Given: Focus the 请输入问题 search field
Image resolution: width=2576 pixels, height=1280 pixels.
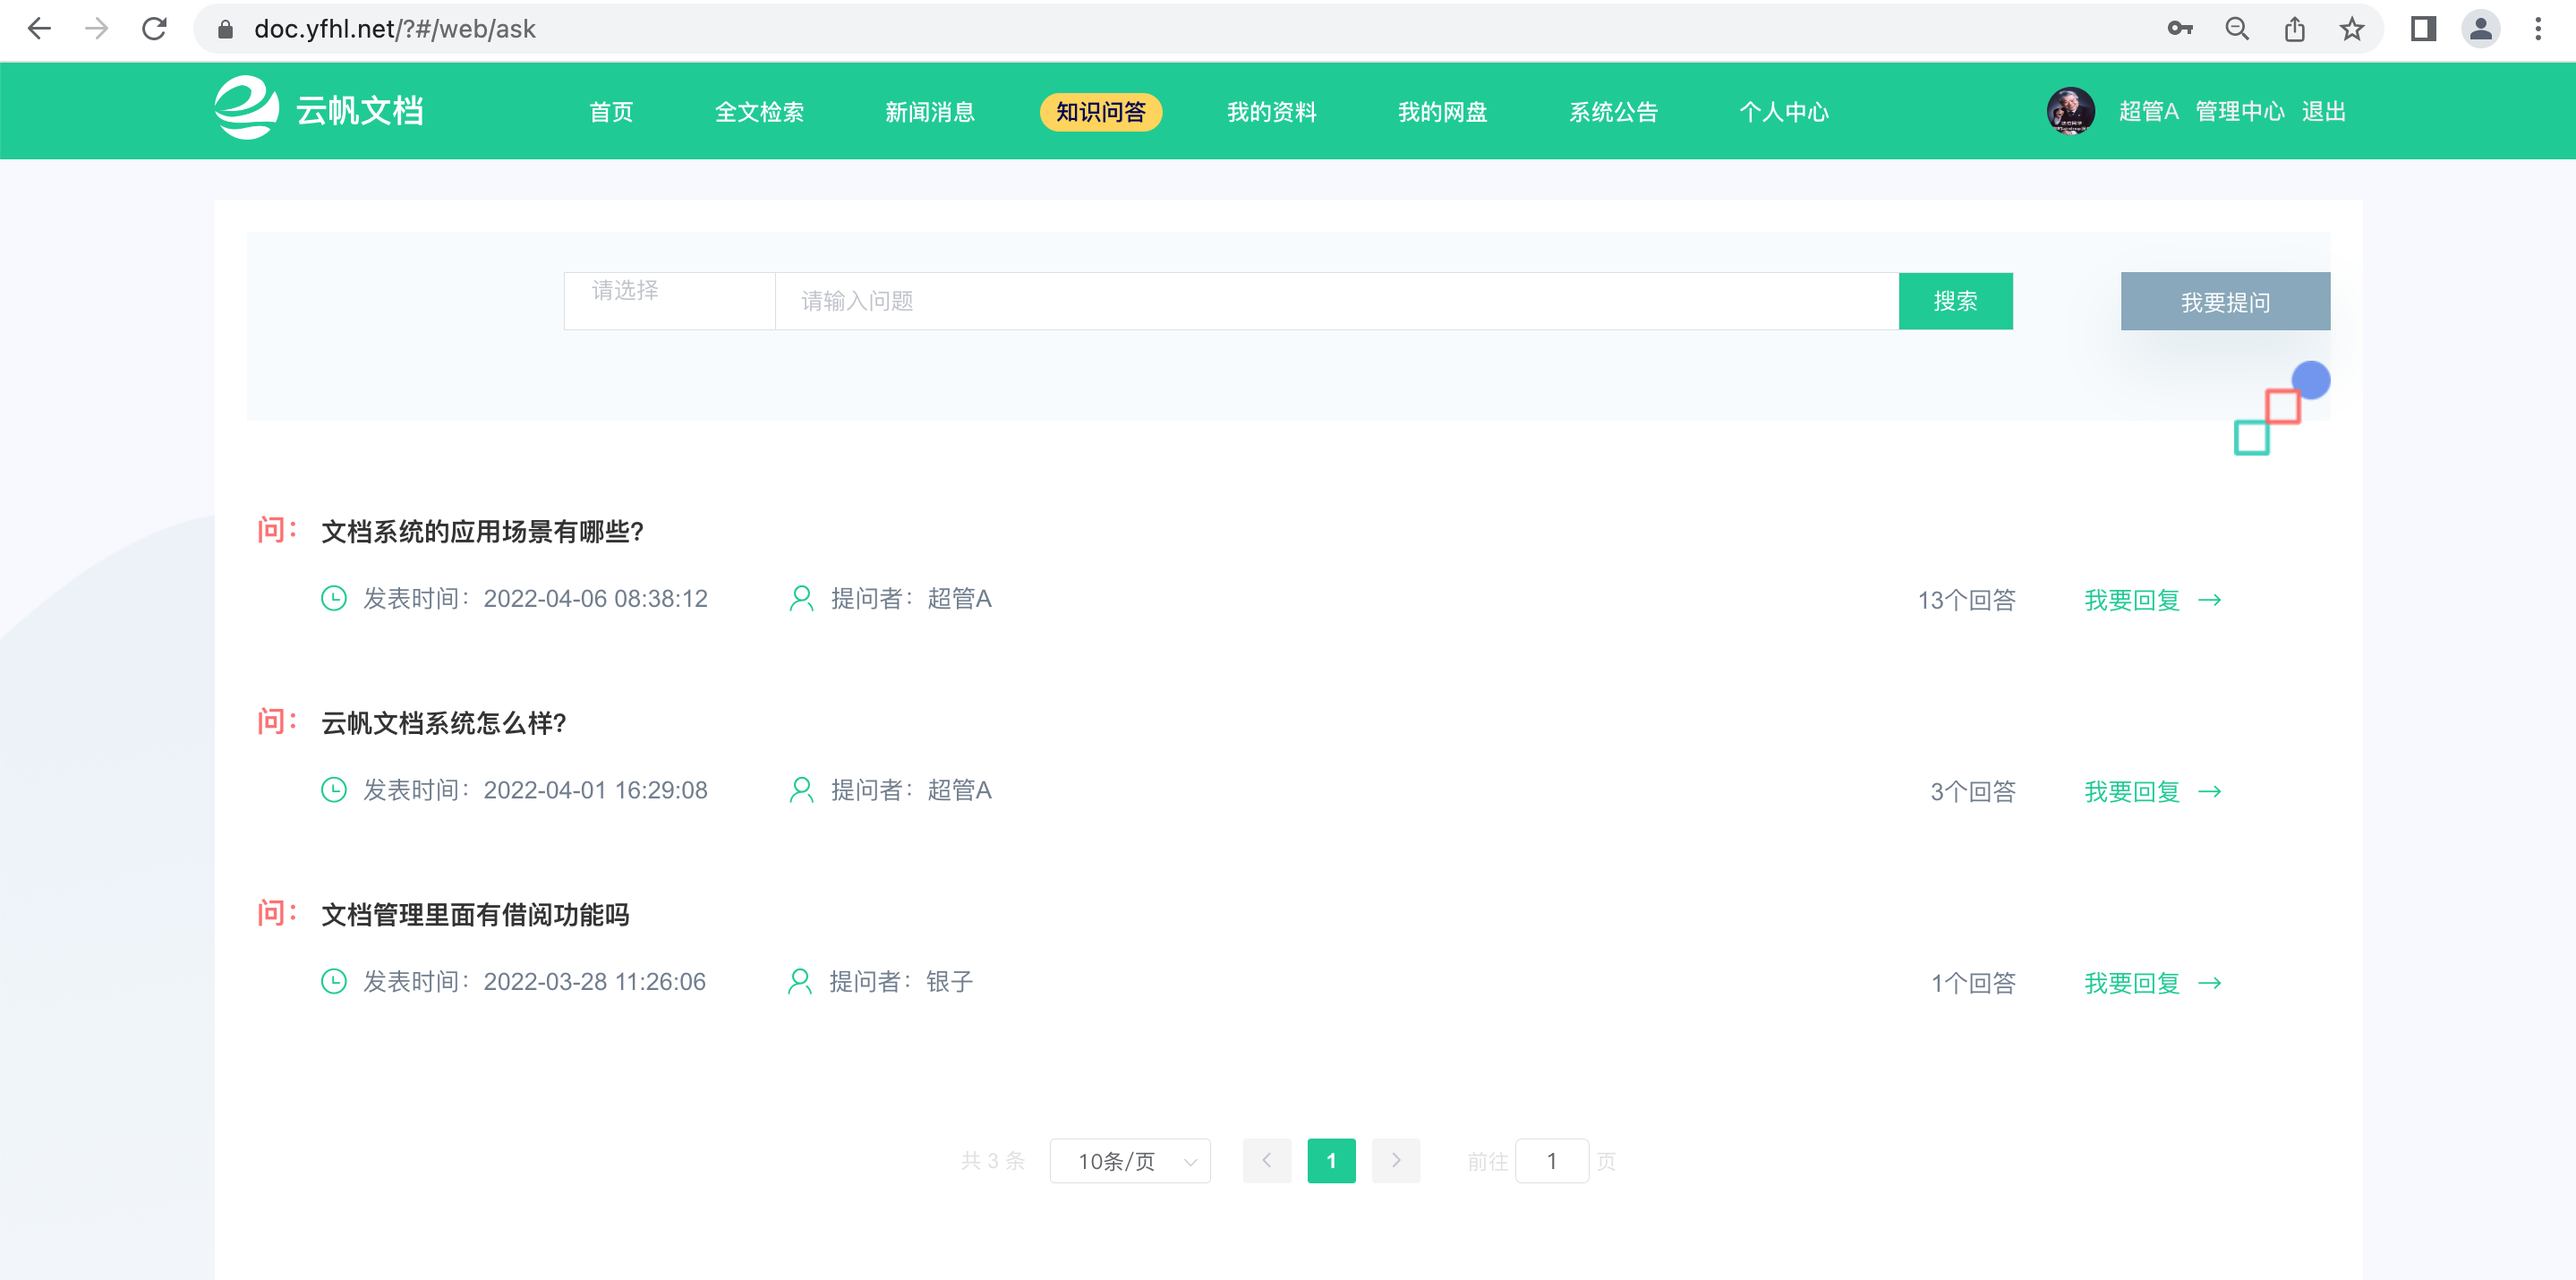Looking at the screenshot, I should point(1337,301).
